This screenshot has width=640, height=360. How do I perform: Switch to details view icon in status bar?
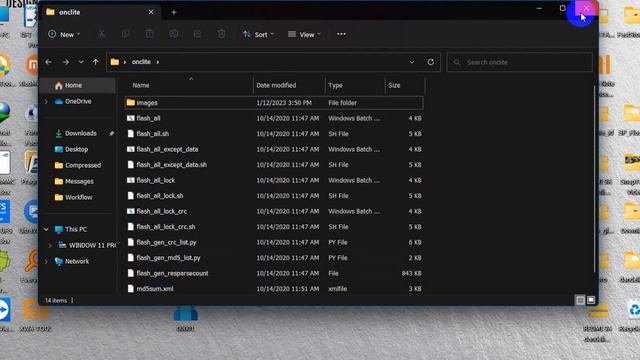[580, 300]
